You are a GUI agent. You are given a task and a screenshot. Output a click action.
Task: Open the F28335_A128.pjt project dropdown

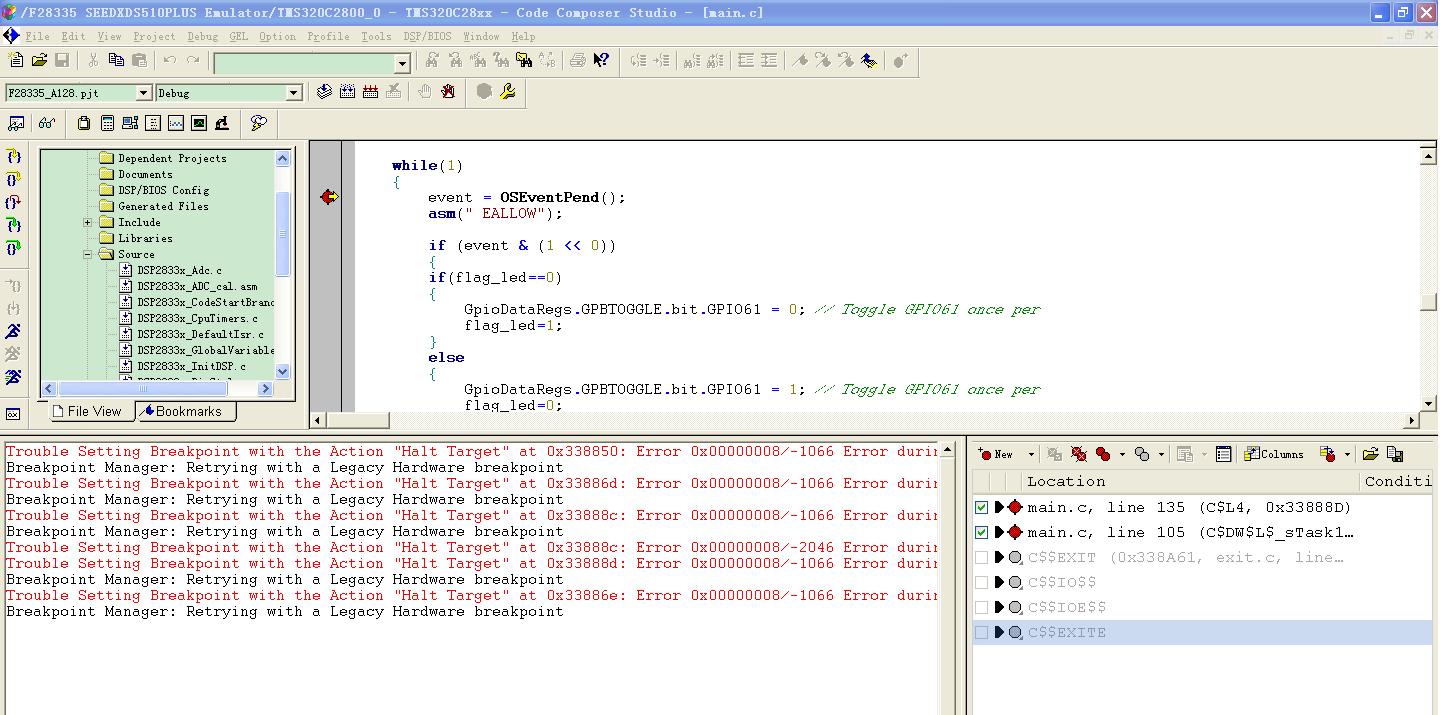click(143, 93)
